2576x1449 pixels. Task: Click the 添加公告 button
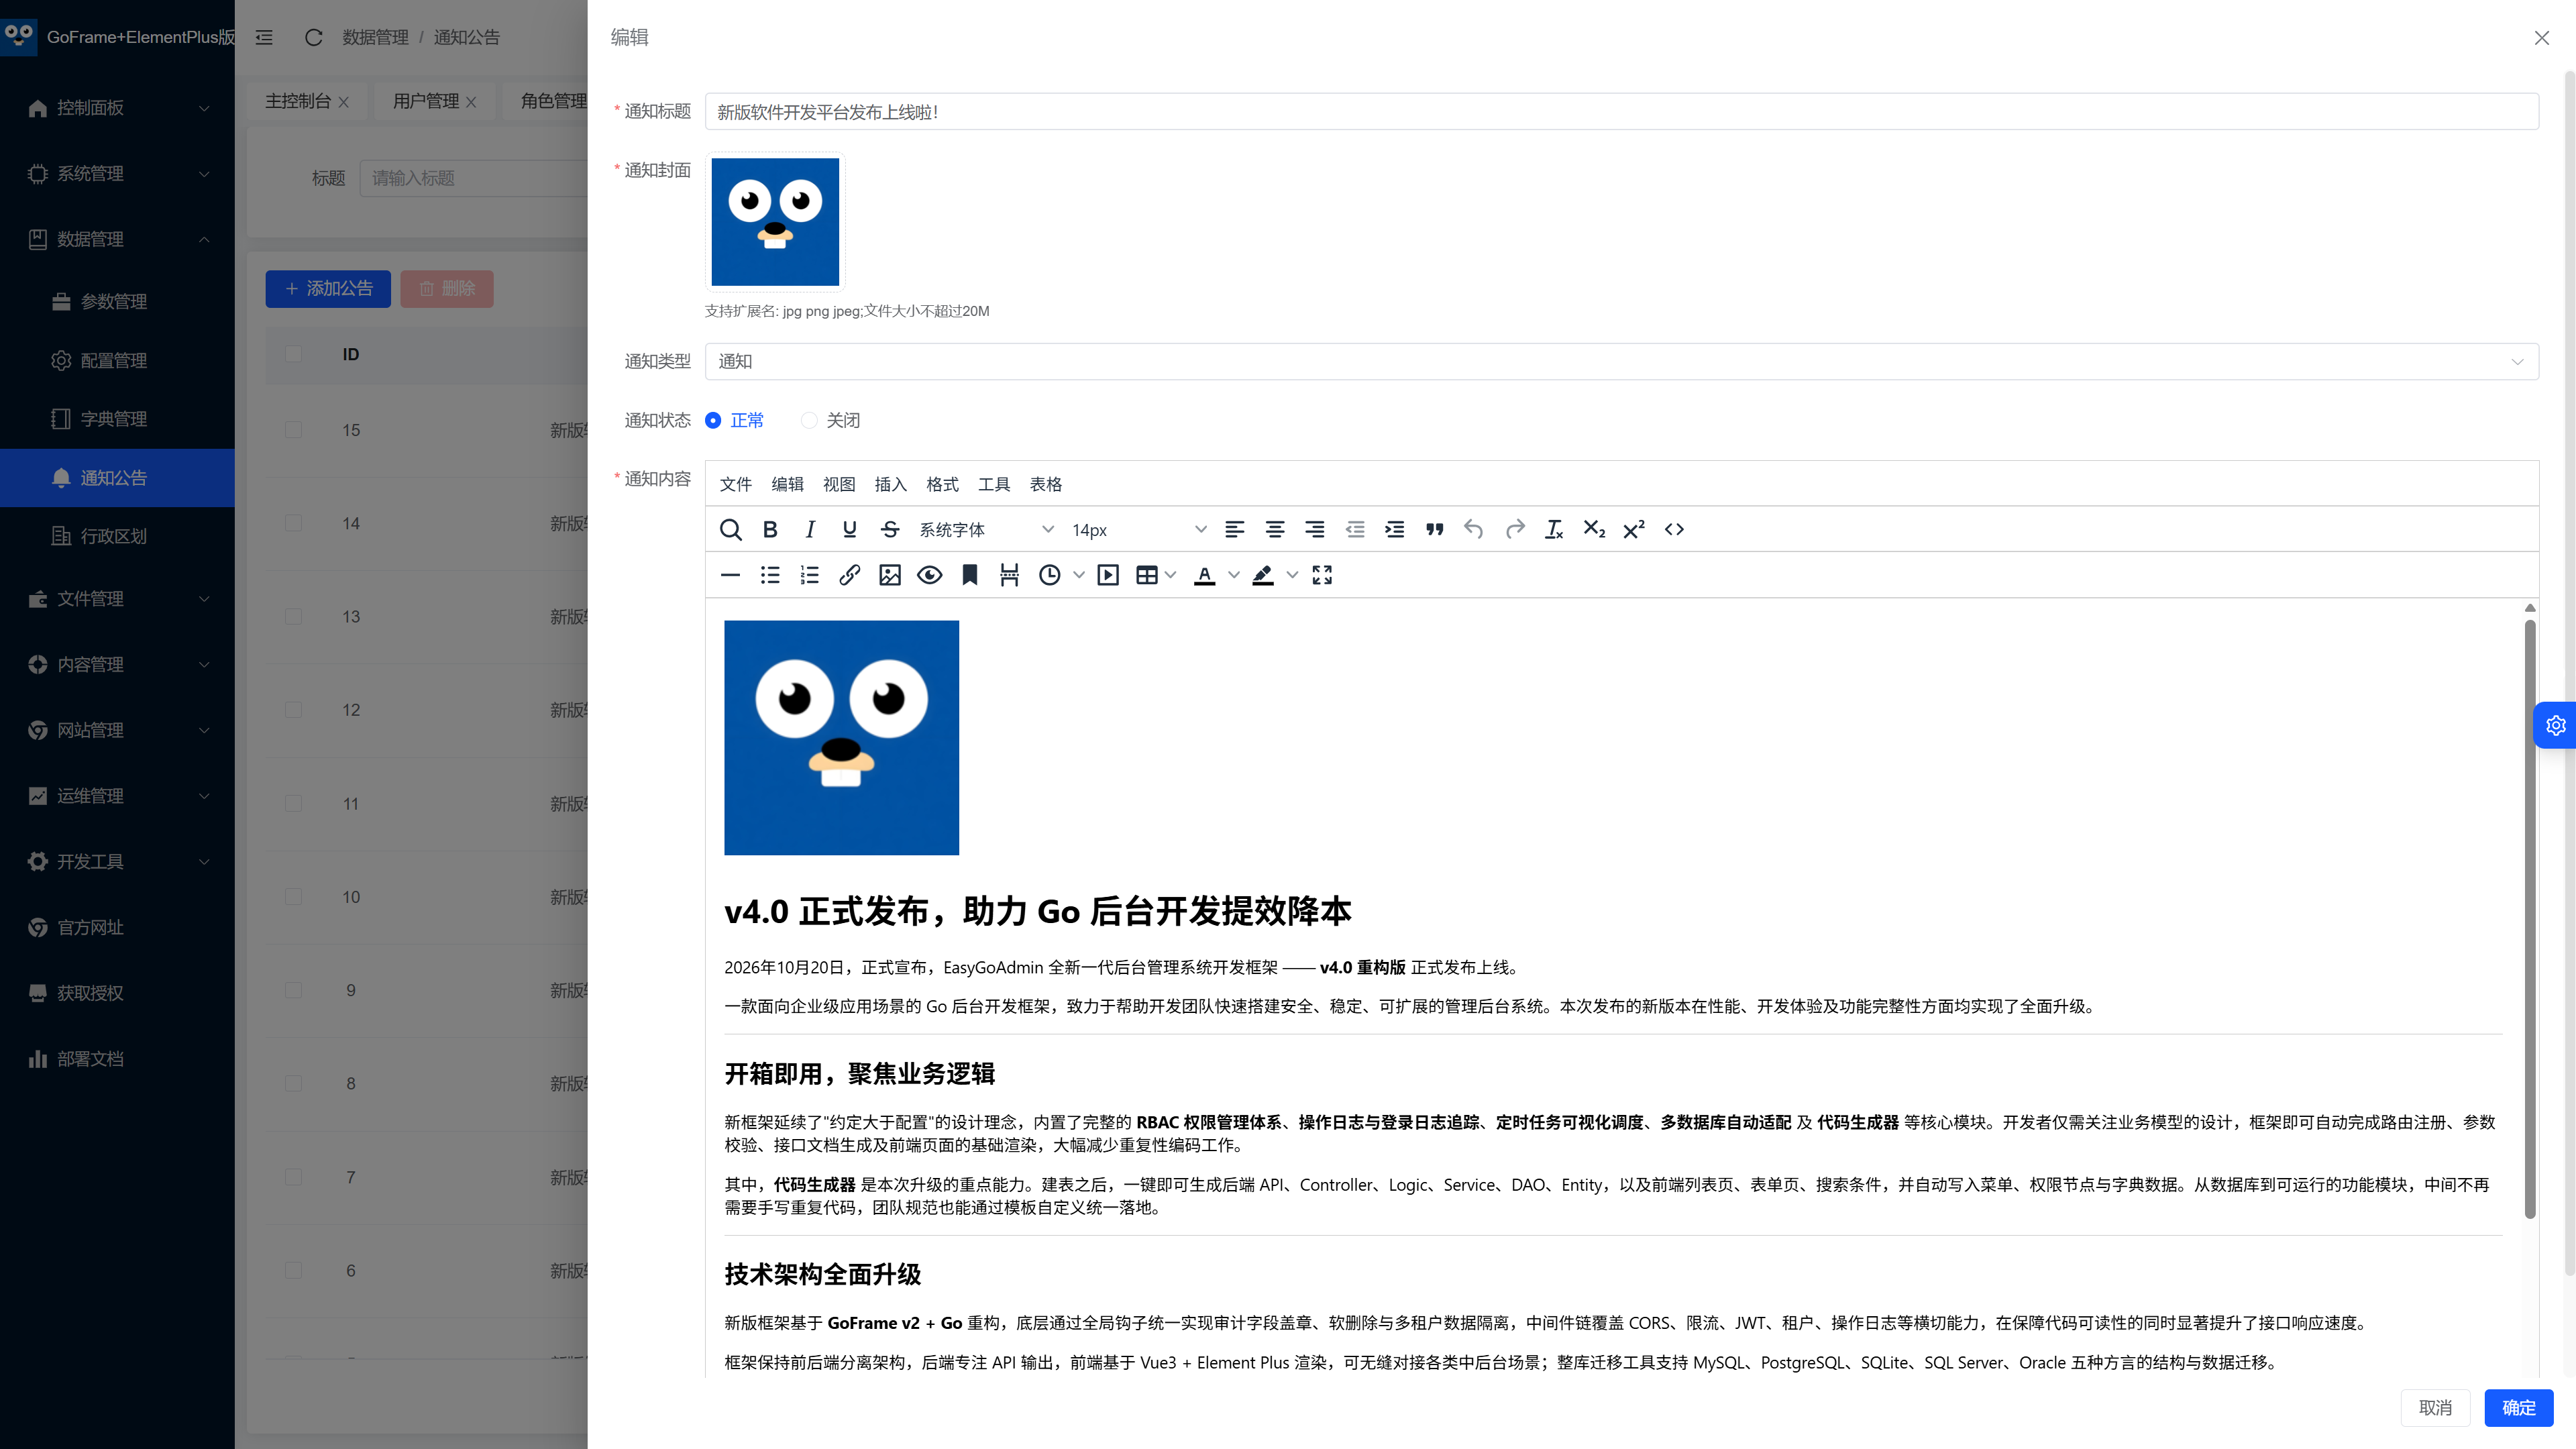(328, 289)
